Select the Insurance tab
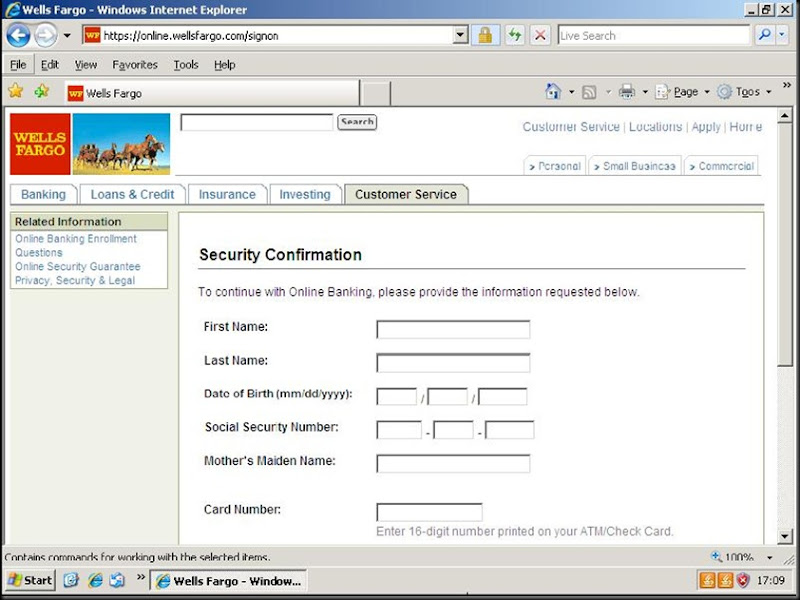The height and width of the screenshot is (600, 800). (227, 194)
